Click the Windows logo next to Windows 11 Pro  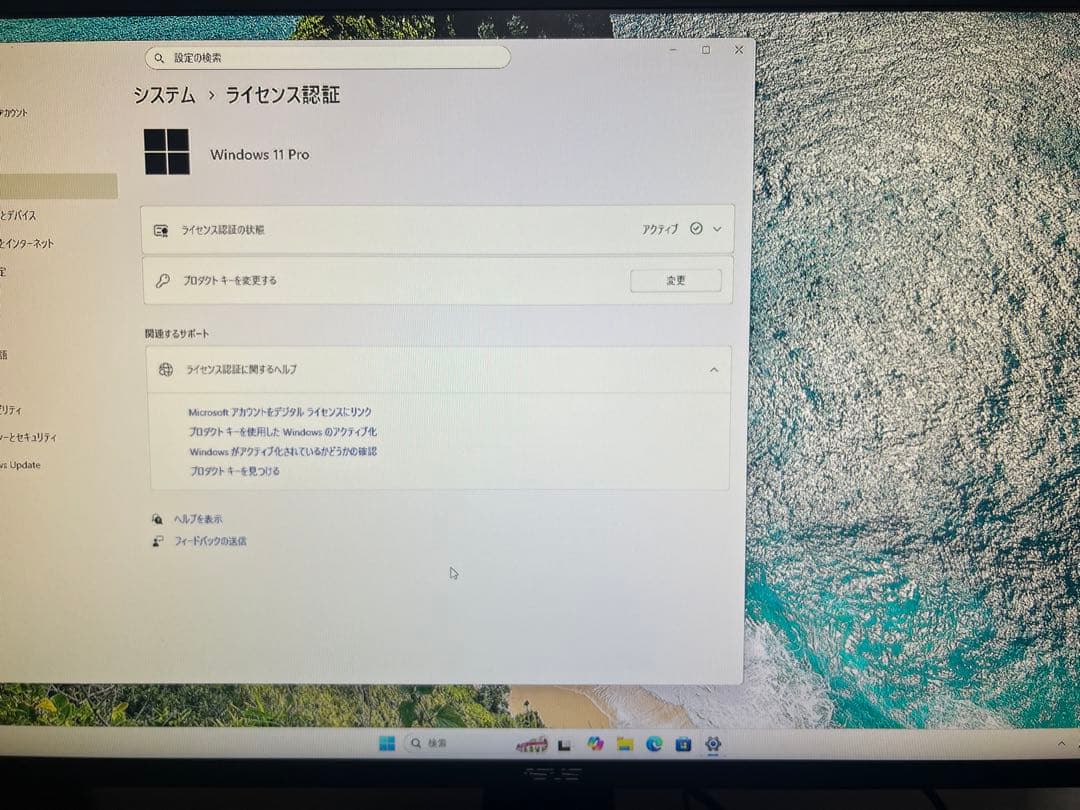167,152
